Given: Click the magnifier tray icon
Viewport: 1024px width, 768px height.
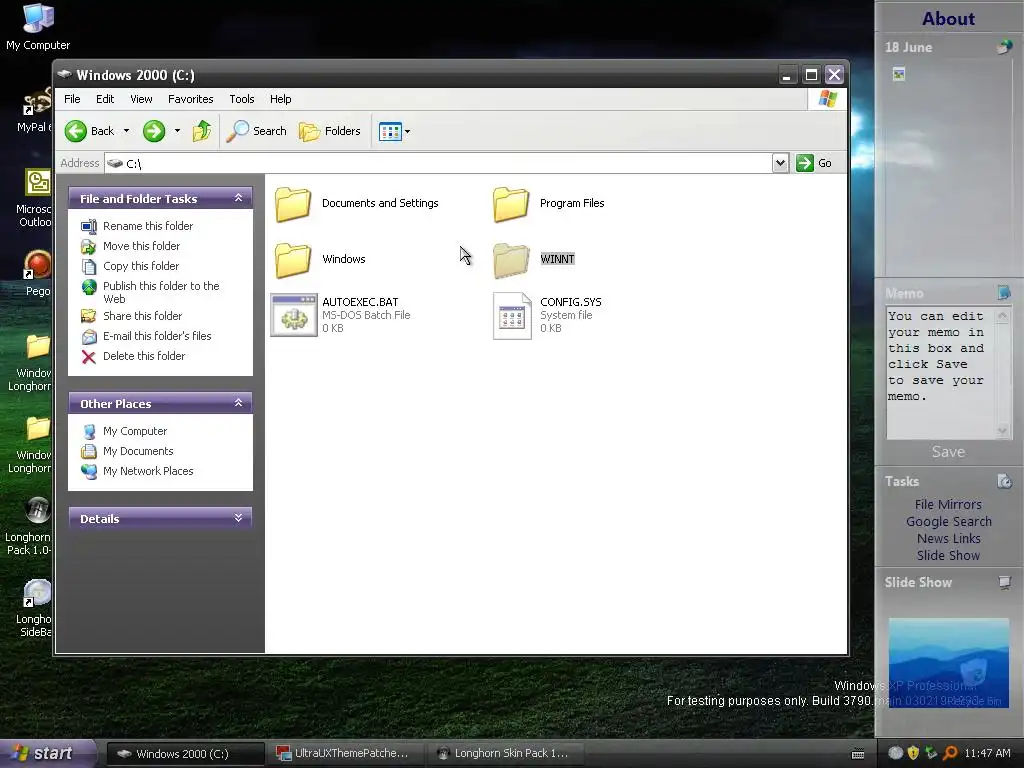Looking at the screenshot, I should 951,753.
